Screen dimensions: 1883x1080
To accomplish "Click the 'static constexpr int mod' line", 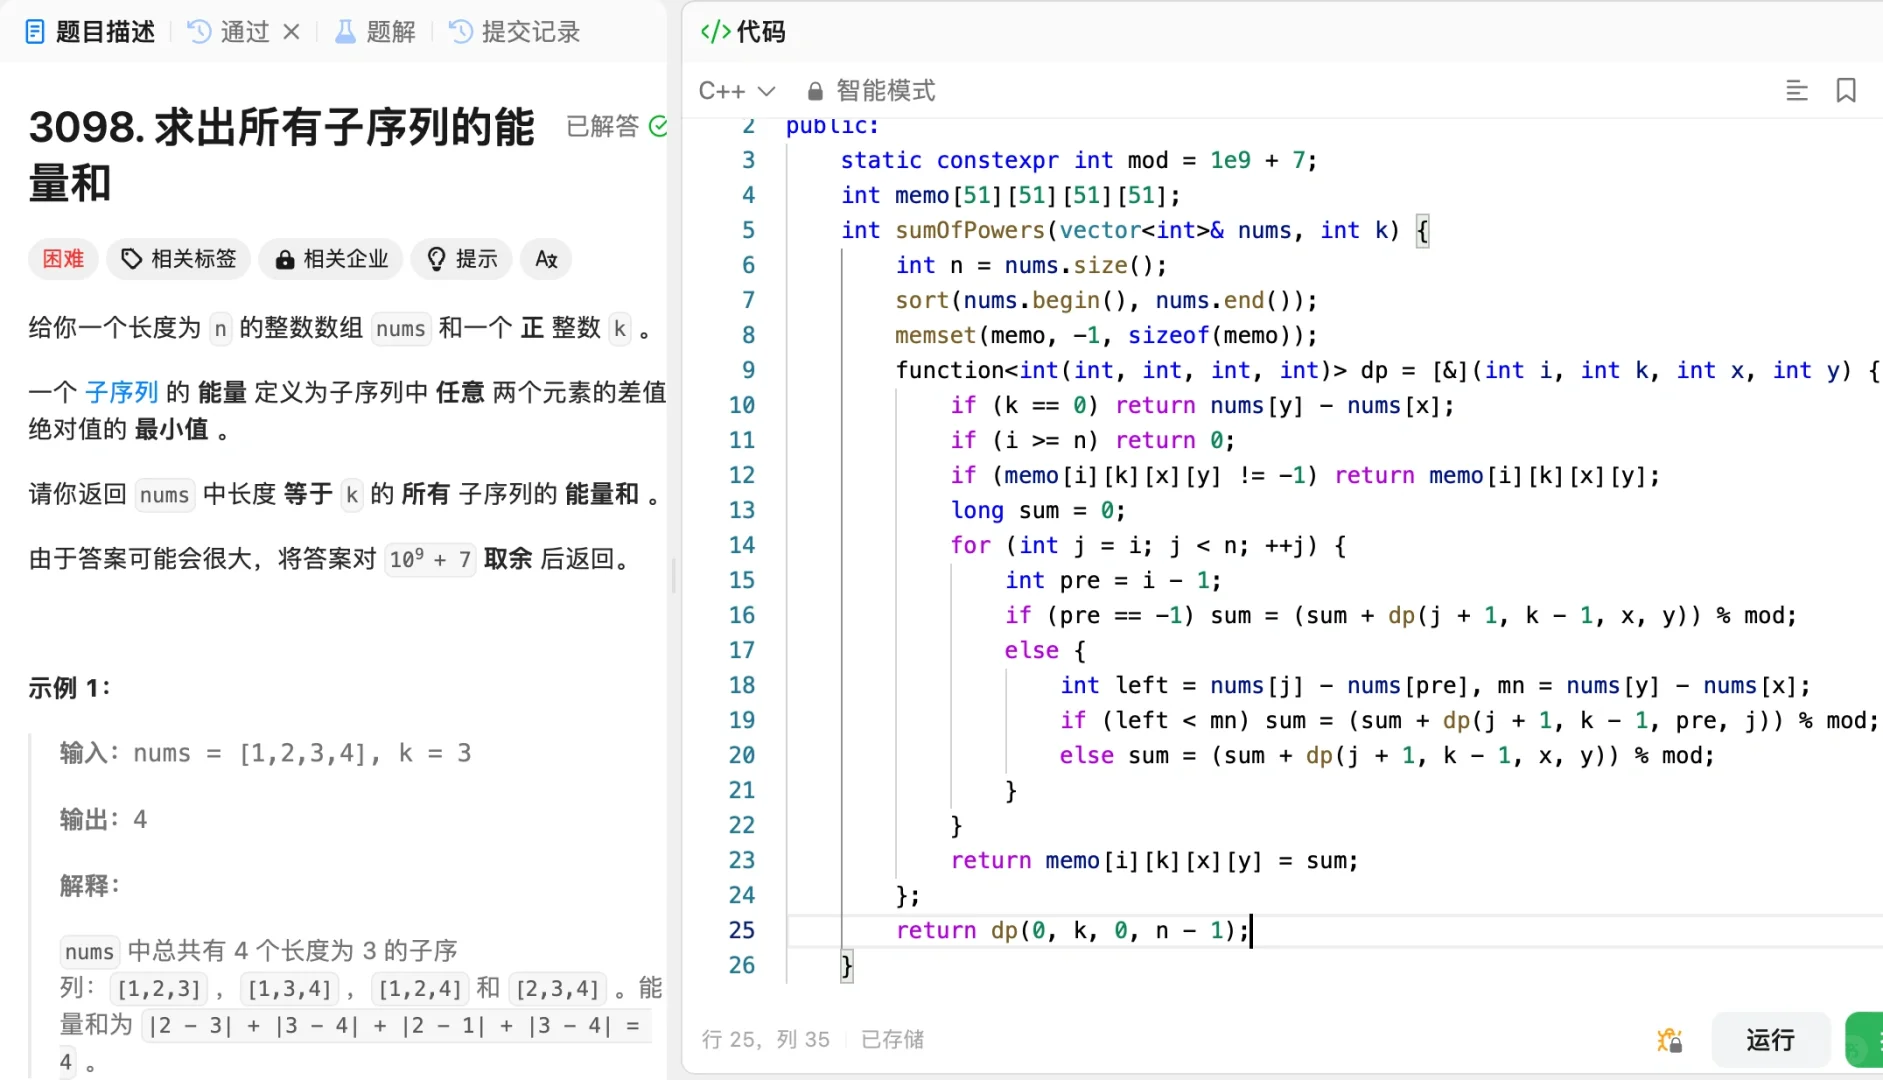I will pos(1079,160).
